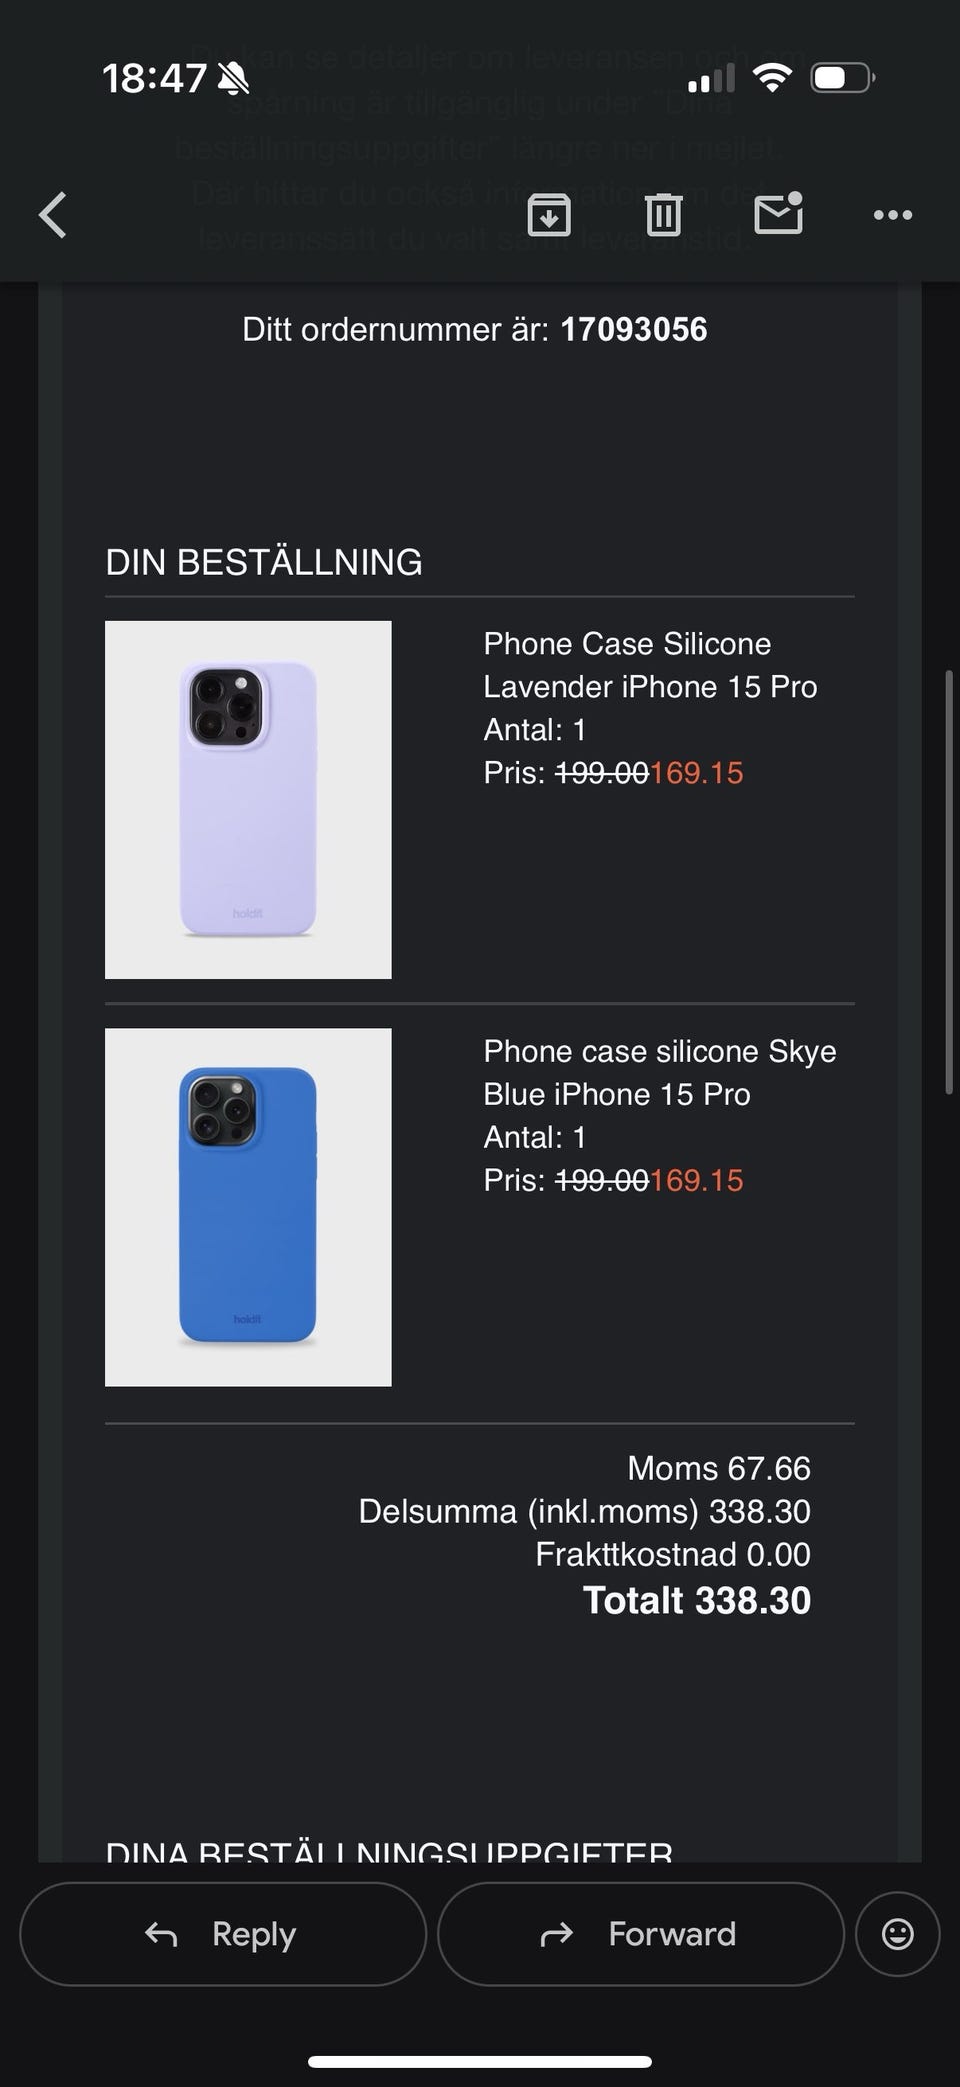
Task: Archive this email with the archive icon
Action: (x=549, y=215)
